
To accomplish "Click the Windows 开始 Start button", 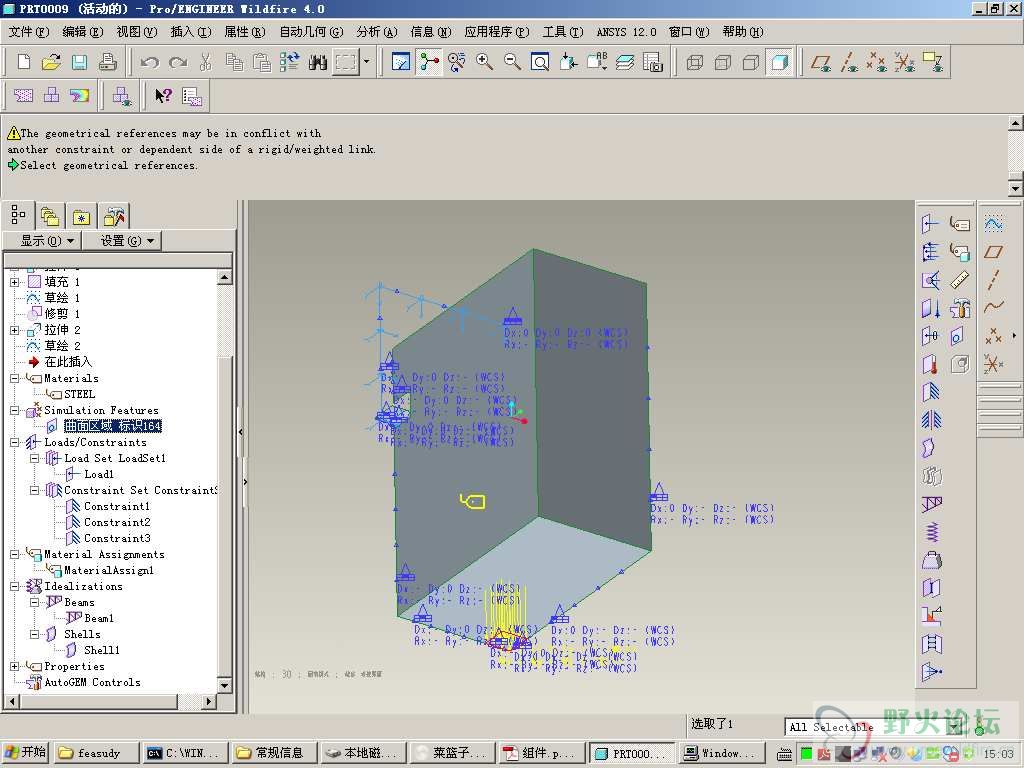I will point(25,753).
